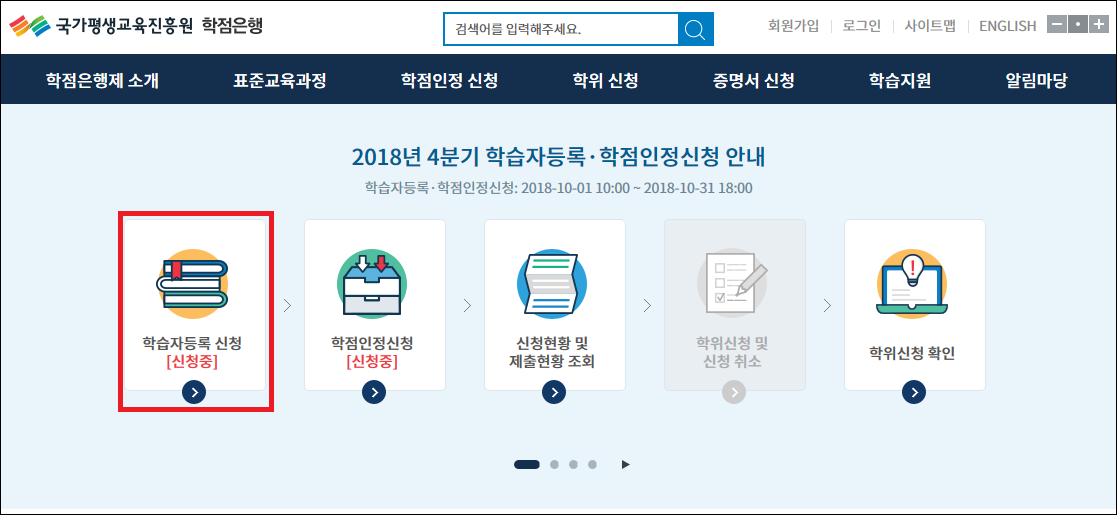Click the 로그인 link
Image resolution: width=1117 pixels, height=515 pixels.
[861, 26]
